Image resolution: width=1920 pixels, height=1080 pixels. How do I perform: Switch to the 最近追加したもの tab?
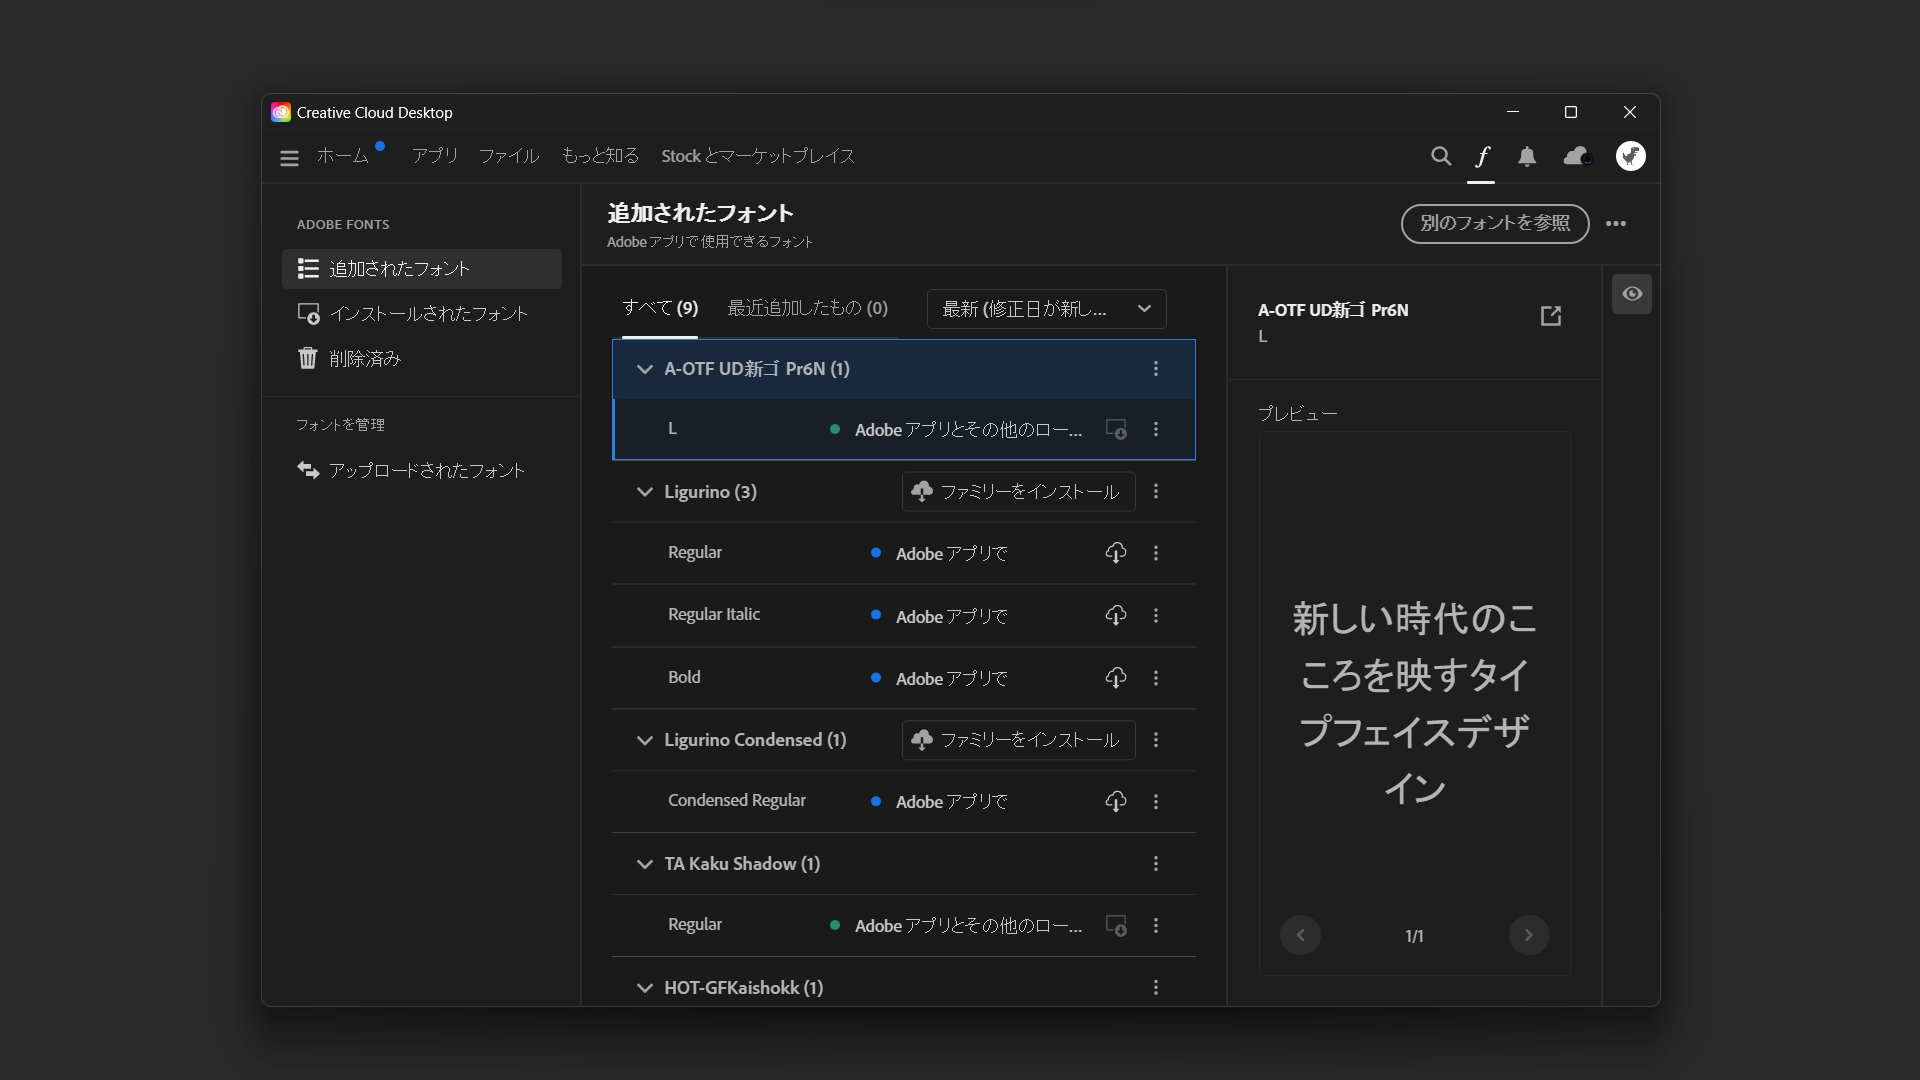(808, 308)
